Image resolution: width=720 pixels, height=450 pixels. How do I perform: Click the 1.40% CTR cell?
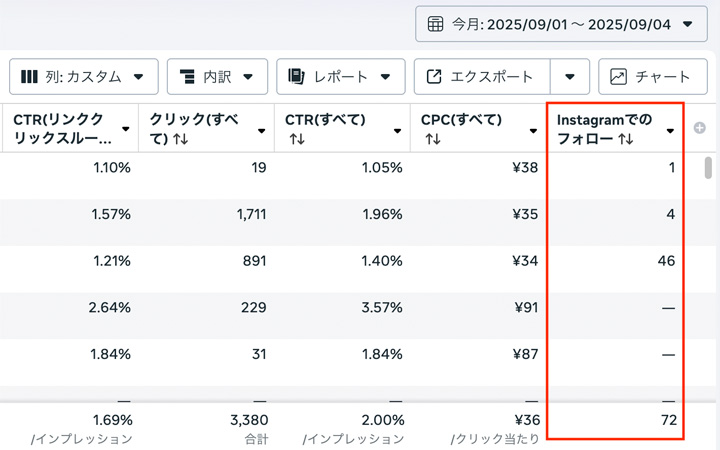pyautogui.click(x=382, y=261)
